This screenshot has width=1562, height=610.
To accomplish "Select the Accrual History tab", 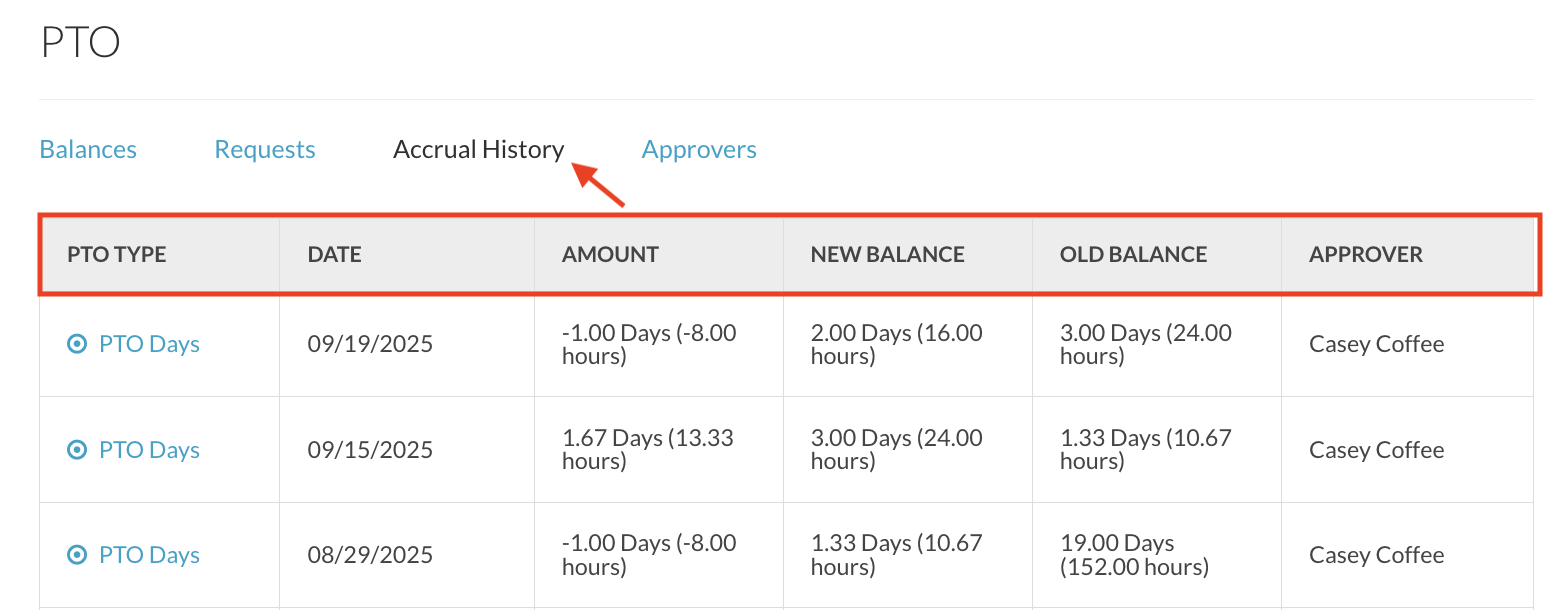I will pos(478,149).
